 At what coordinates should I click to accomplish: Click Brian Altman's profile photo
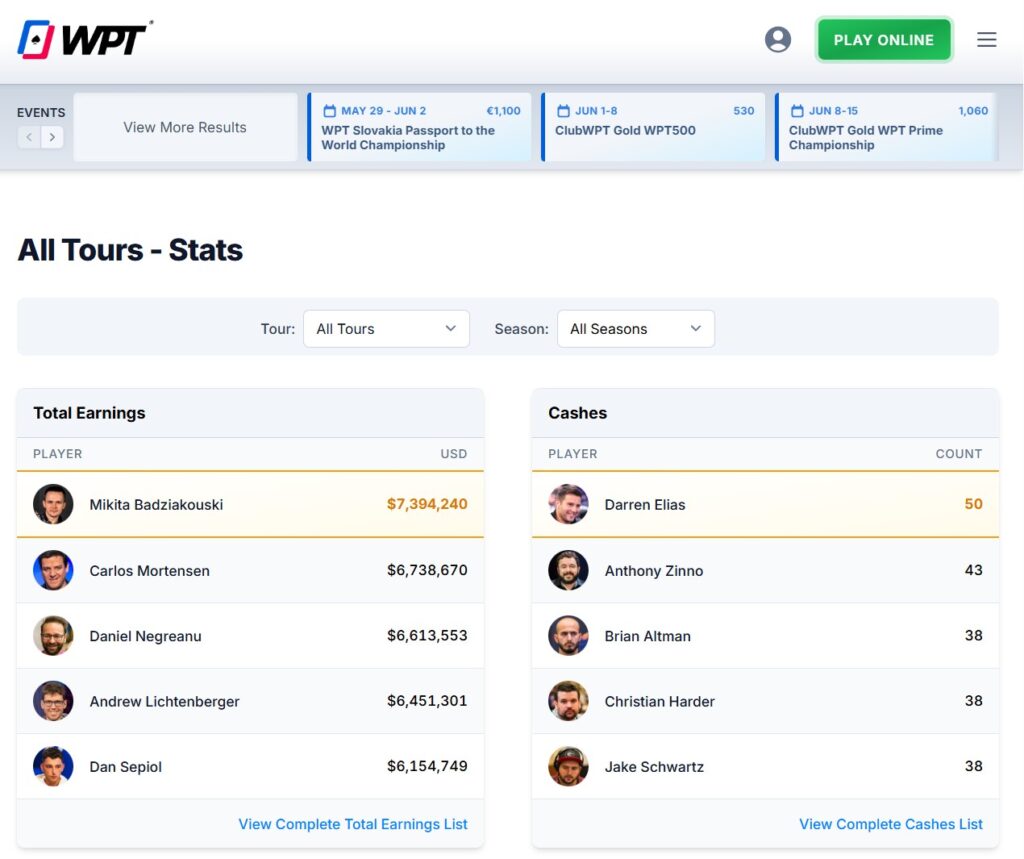(x=568, y=636)
